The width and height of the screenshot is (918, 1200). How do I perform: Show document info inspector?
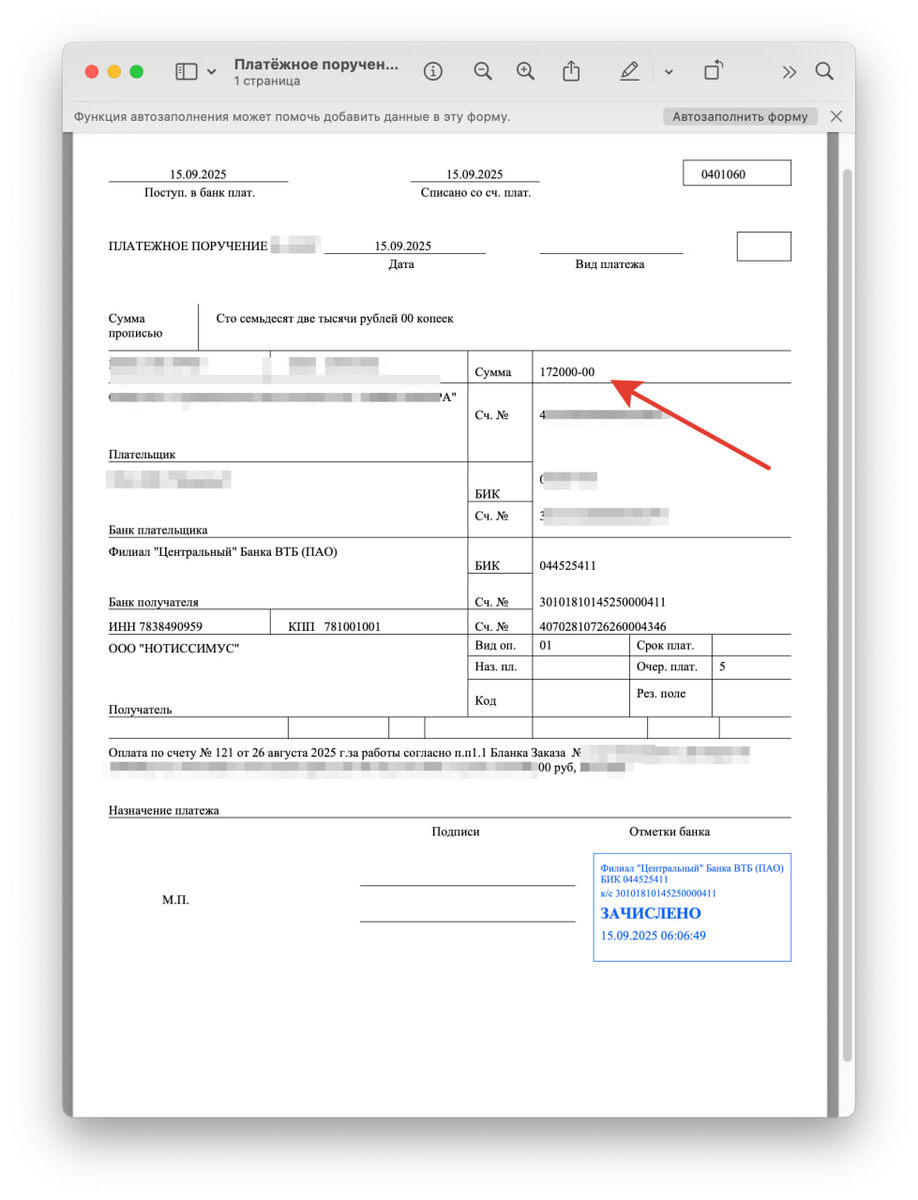433,71
